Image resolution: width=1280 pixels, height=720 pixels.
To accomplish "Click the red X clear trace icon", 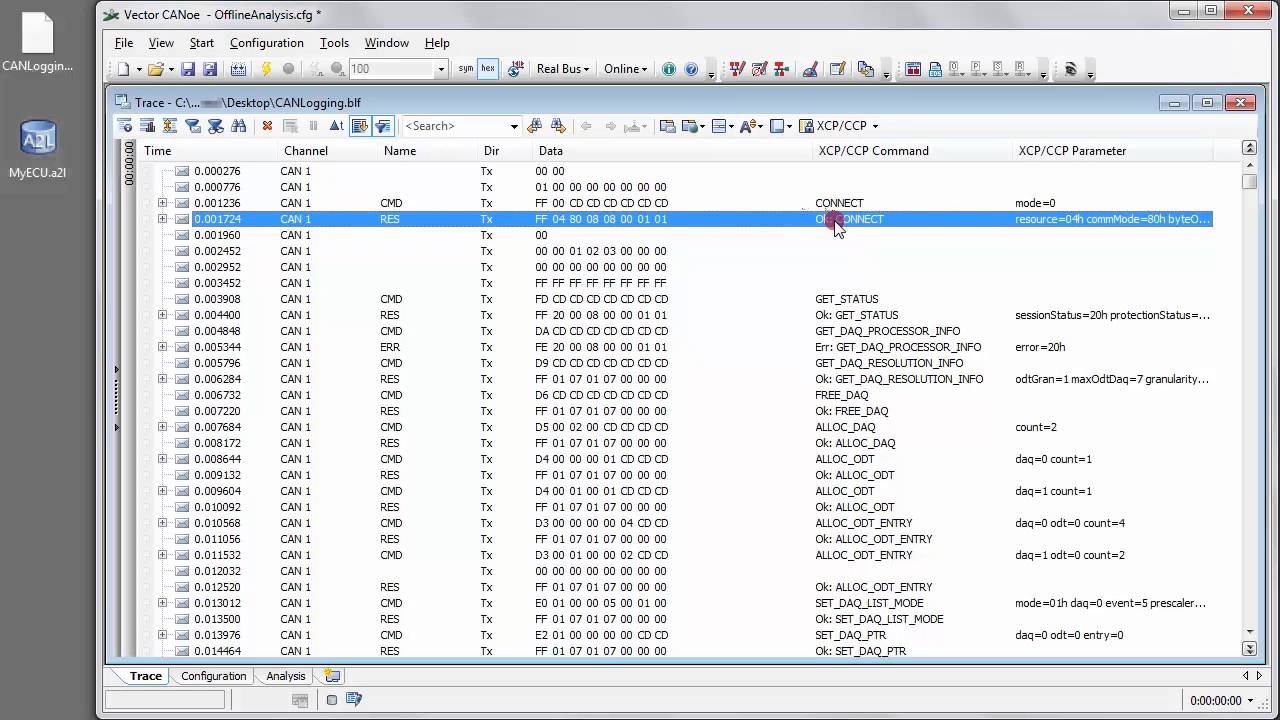I will click(x=267, y=126).
